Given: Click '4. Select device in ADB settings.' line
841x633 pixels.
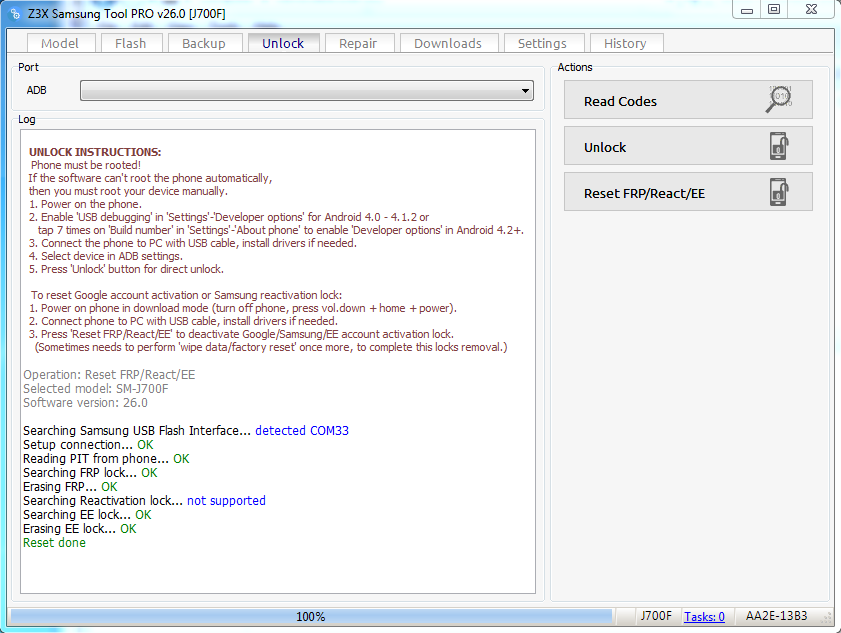Looking at the screenshot, I should pyautogui.click(x=106, y=256).
